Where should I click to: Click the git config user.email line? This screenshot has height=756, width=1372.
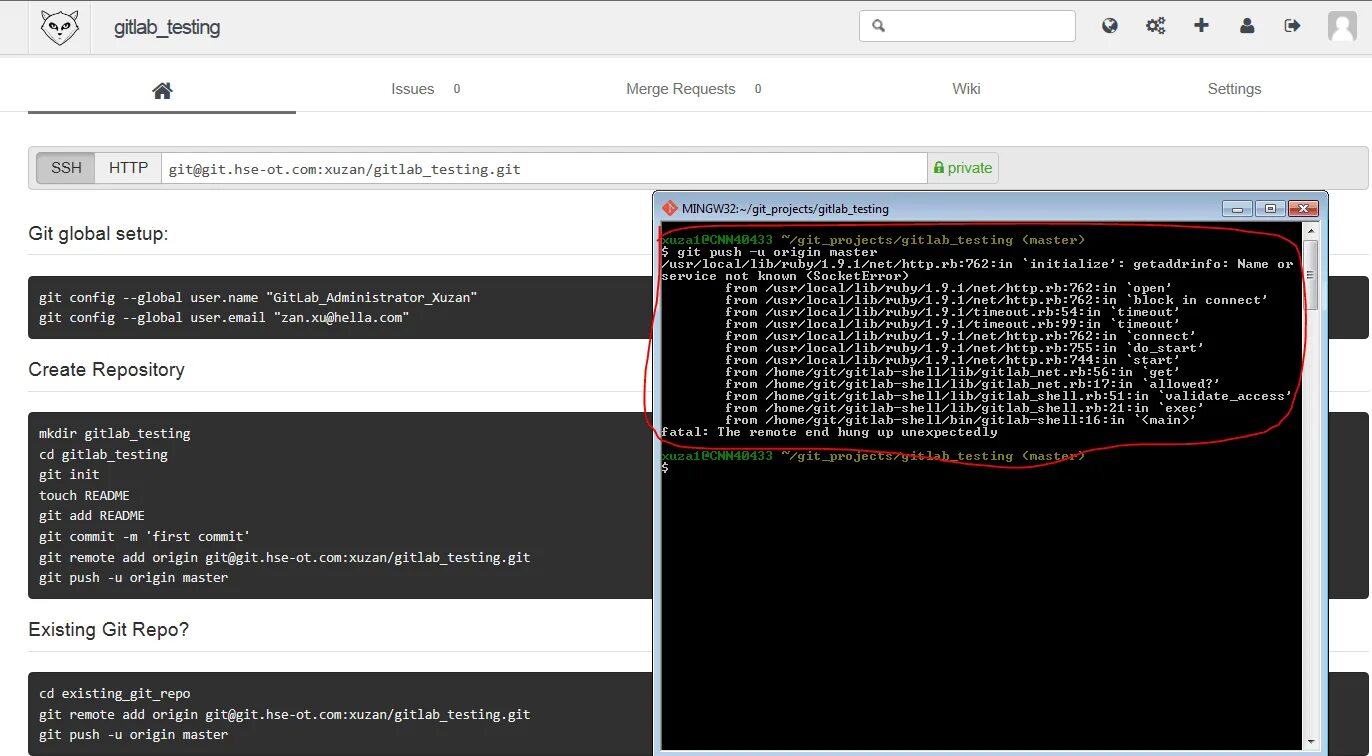click(x=224, y=318)
